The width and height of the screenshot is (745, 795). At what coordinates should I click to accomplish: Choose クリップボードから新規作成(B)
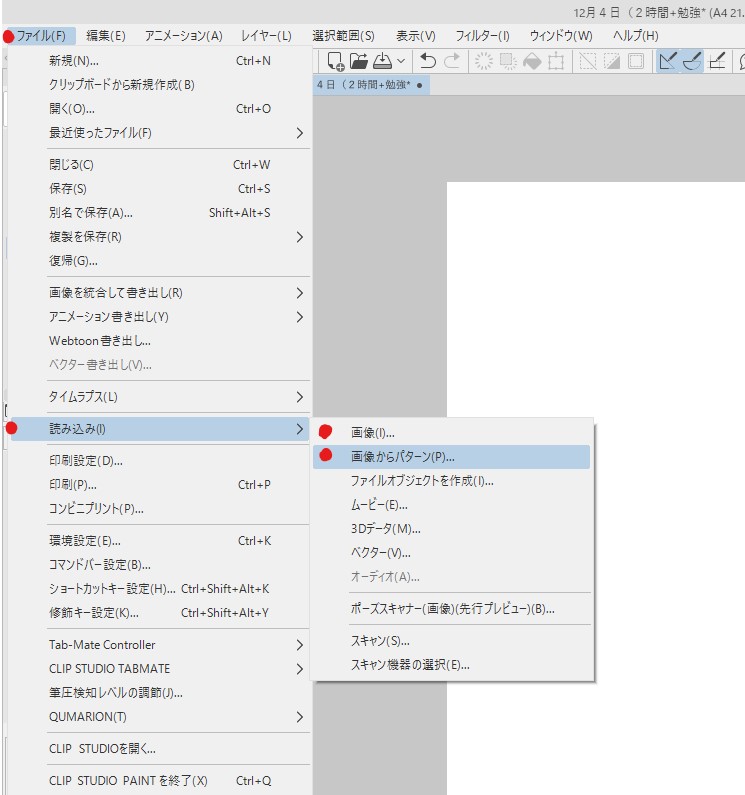point(160,85)
